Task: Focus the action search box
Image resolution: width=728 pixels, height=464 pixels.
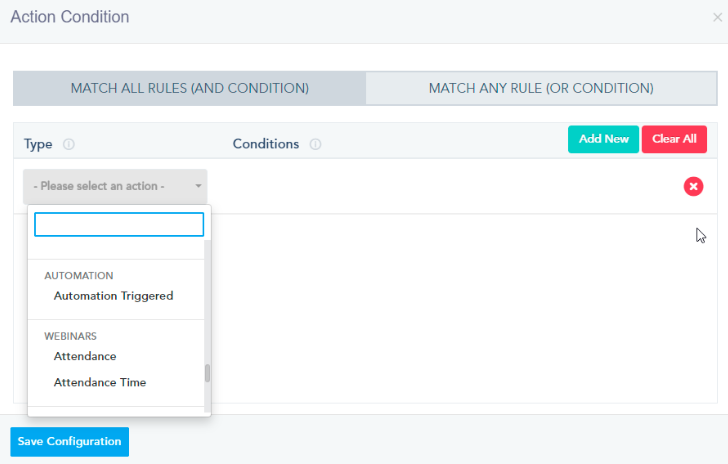Action: tap(118, 224)
